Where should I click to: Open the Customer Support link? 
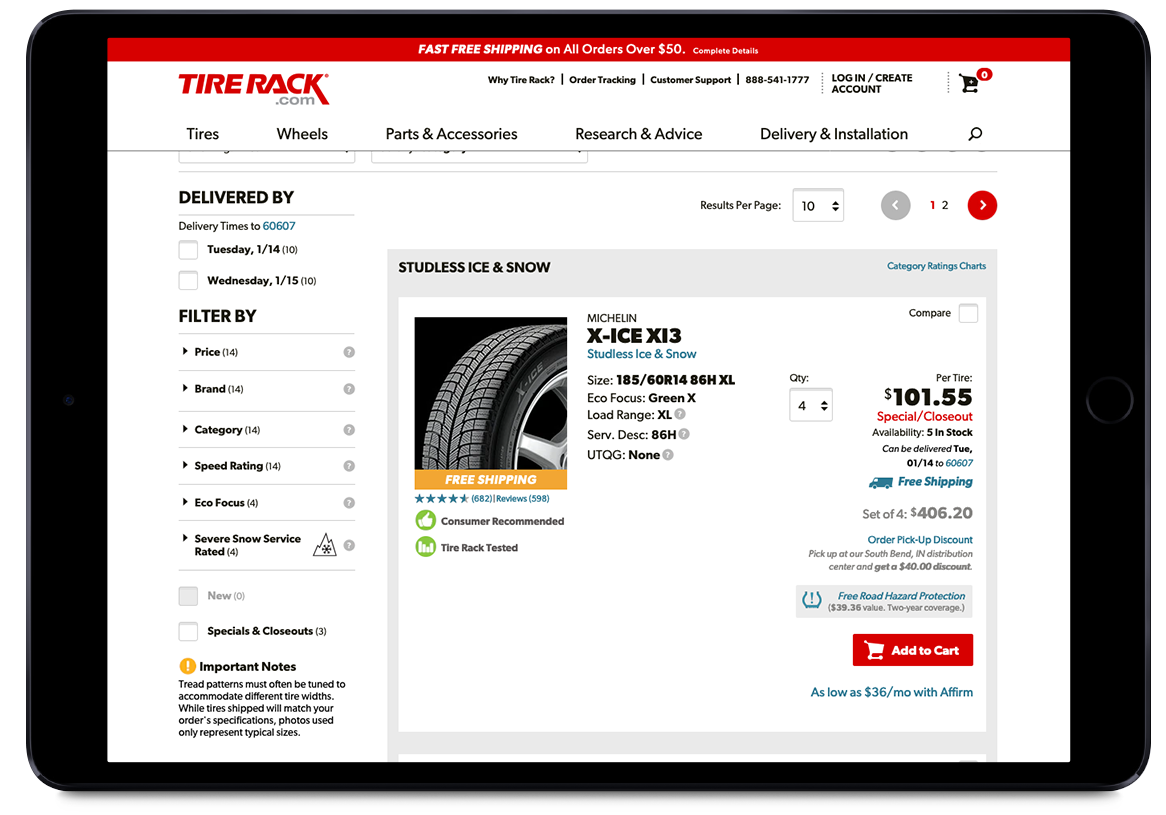tap(691, 80)
